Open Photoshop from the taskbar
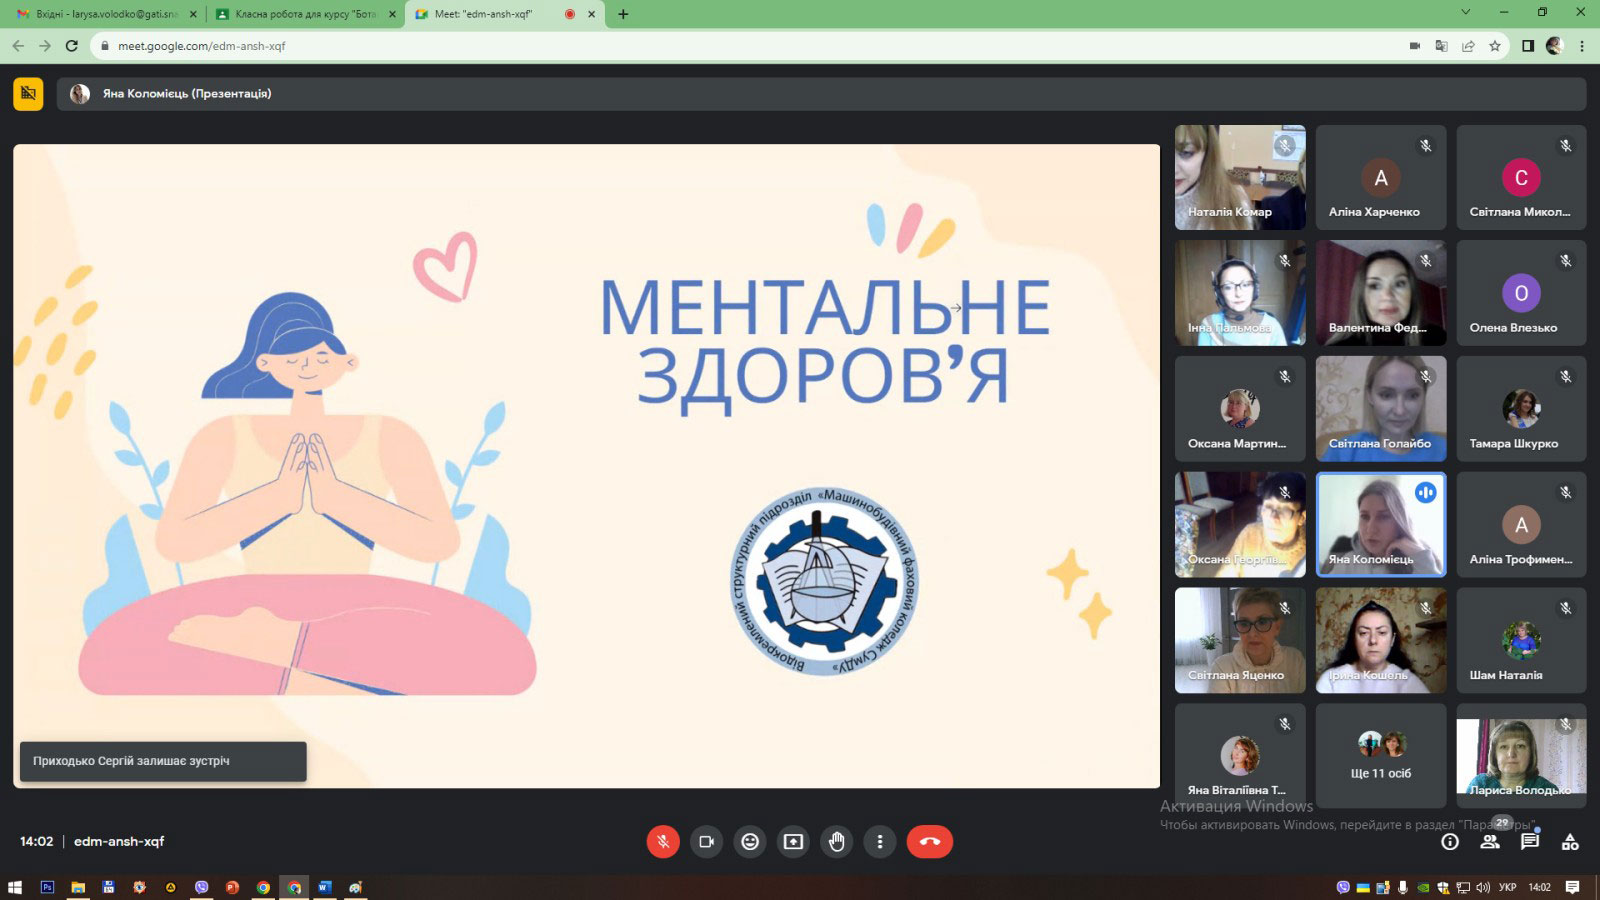This screenshot has height=900, width=1600. pyautogui.click(x=47, y=887)
